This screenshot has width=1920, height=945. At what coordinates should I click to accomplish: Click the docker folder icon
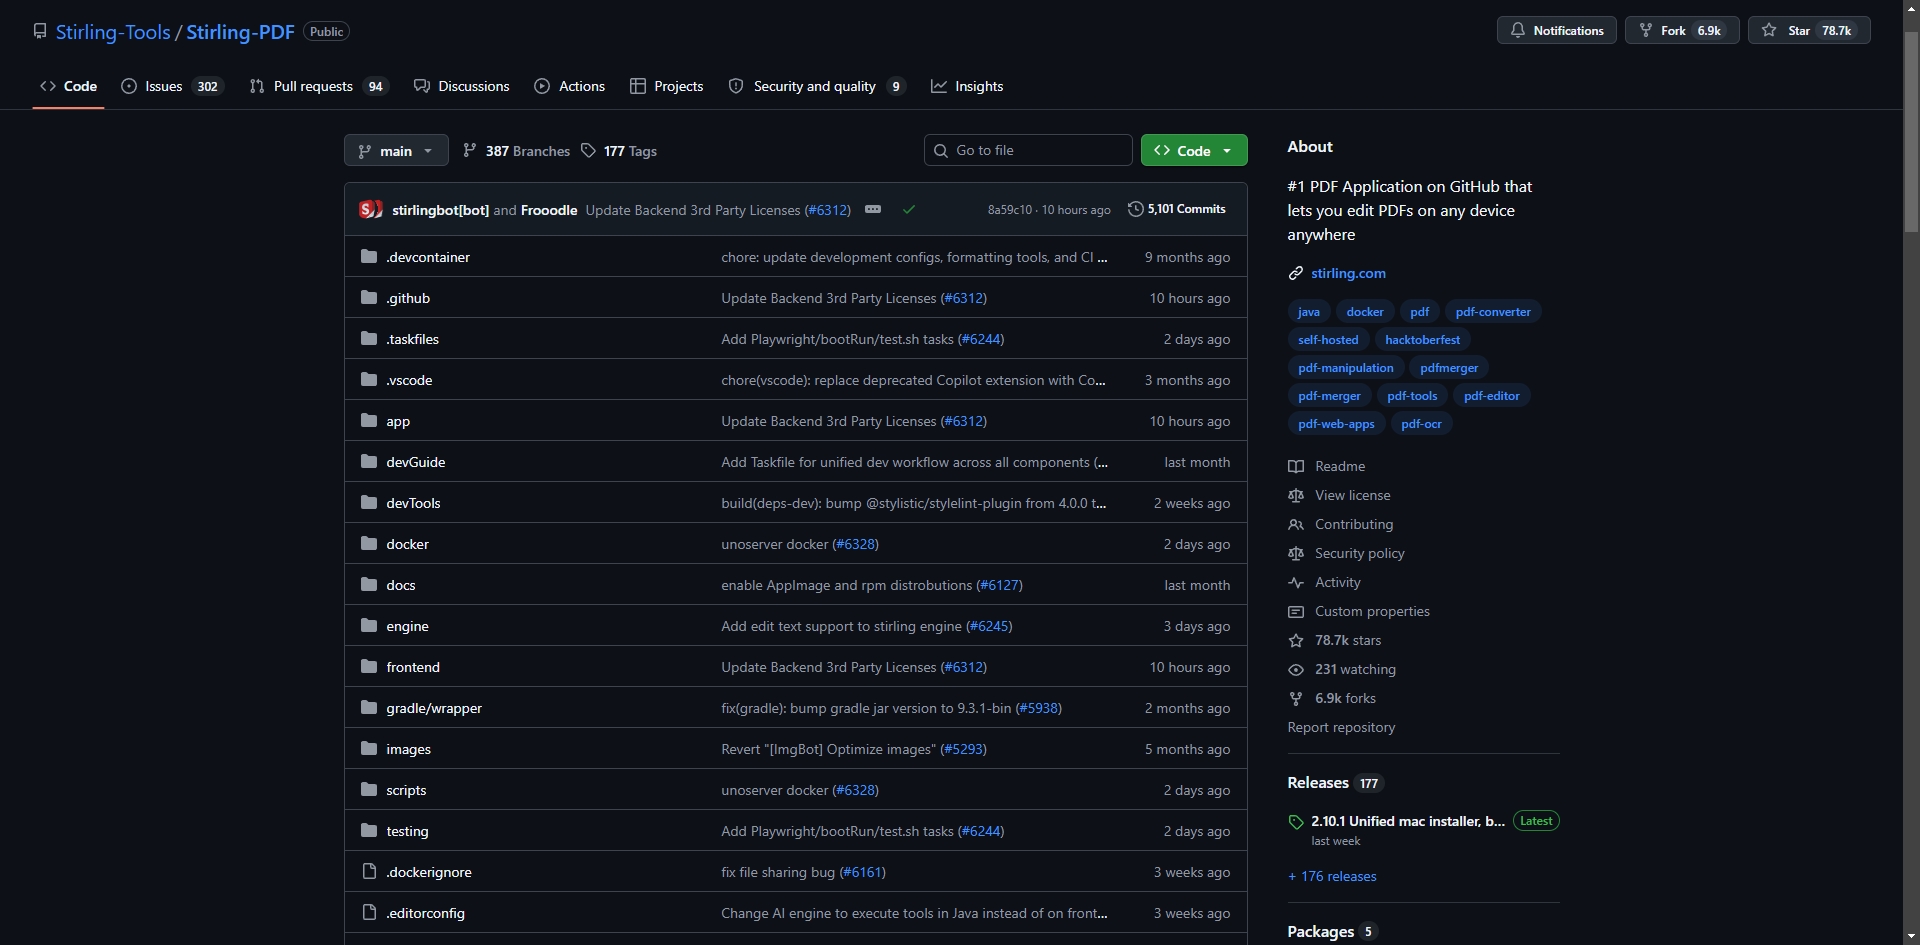click(369, 544)
